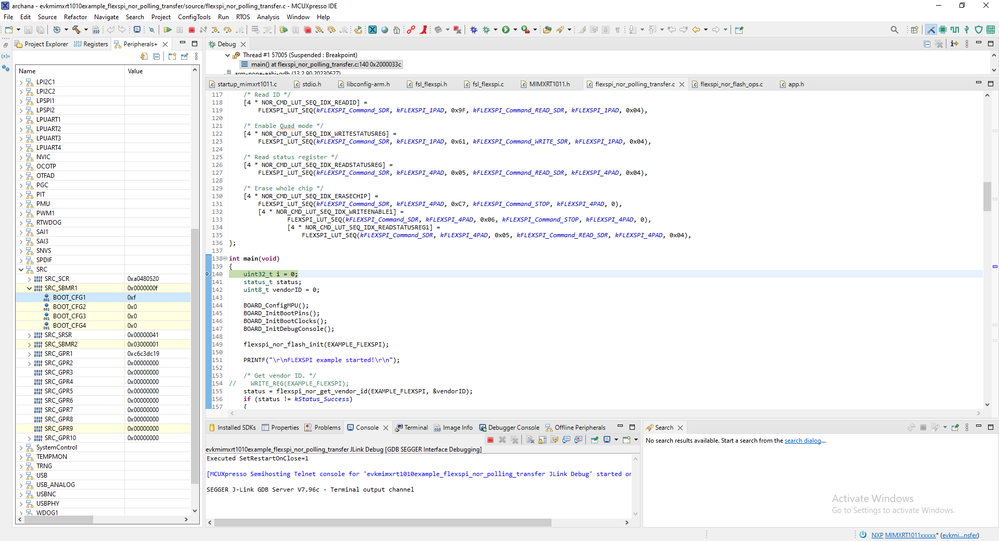Image resolution: width=999 pixels, height=541 pixels.
Task: Click Instruction Stepping Mode icon in Debug view
Action: point(954,44)
